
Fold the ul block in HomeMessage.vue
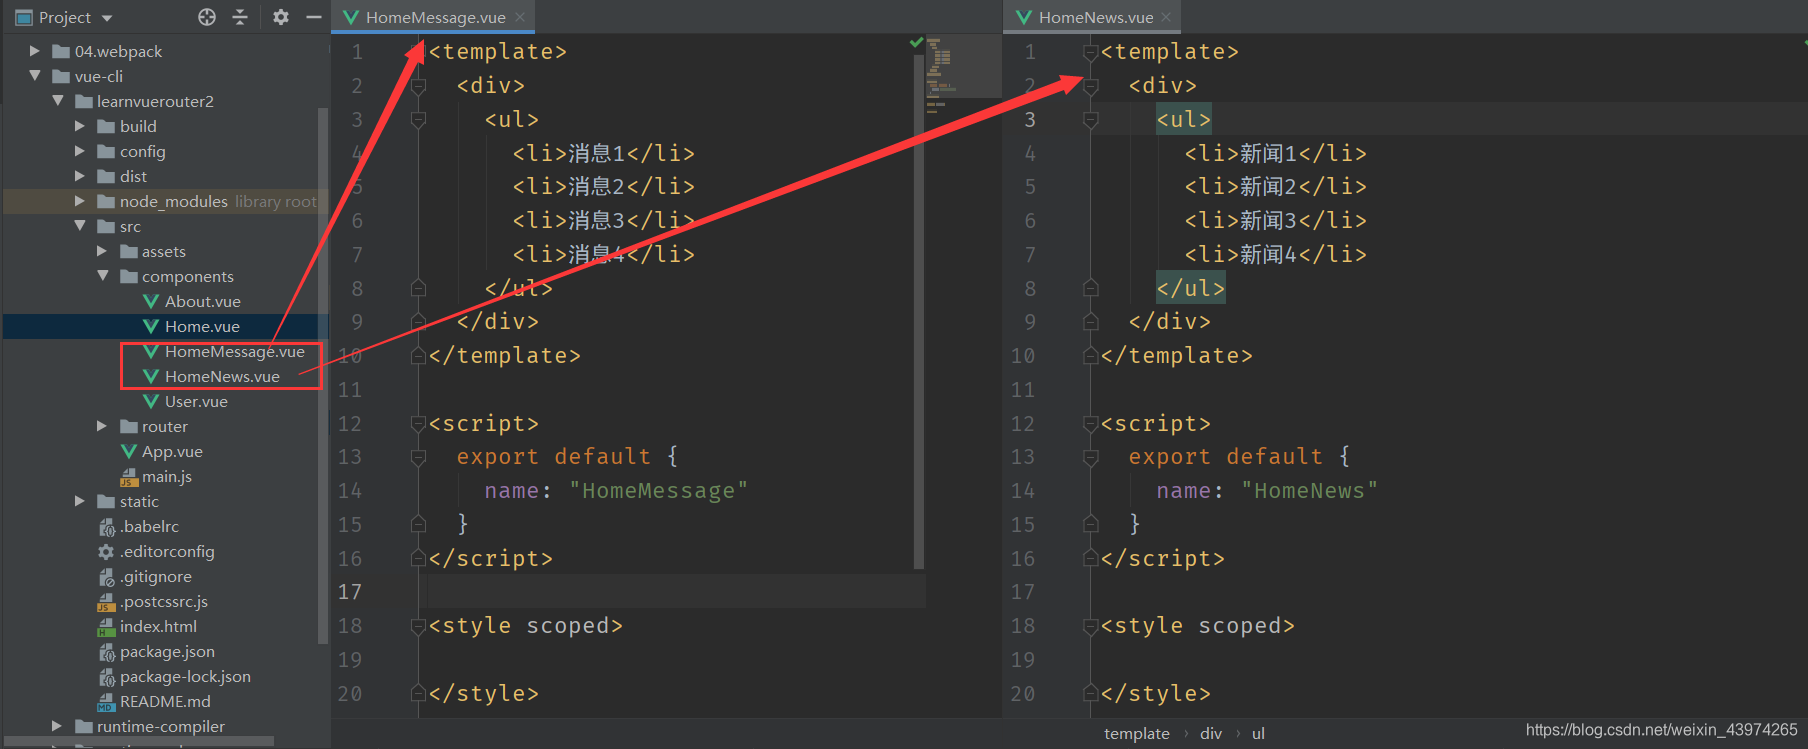[x=419, y=120]
